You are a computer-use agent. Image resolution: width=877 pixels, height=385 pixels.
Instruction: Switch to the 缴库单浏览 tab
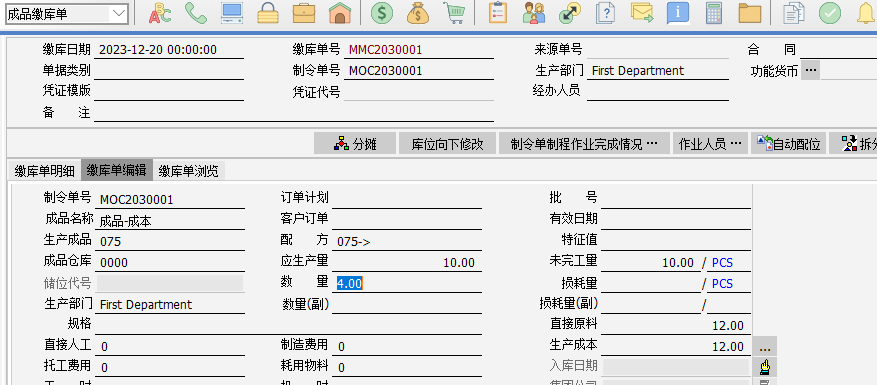[188, 171]
